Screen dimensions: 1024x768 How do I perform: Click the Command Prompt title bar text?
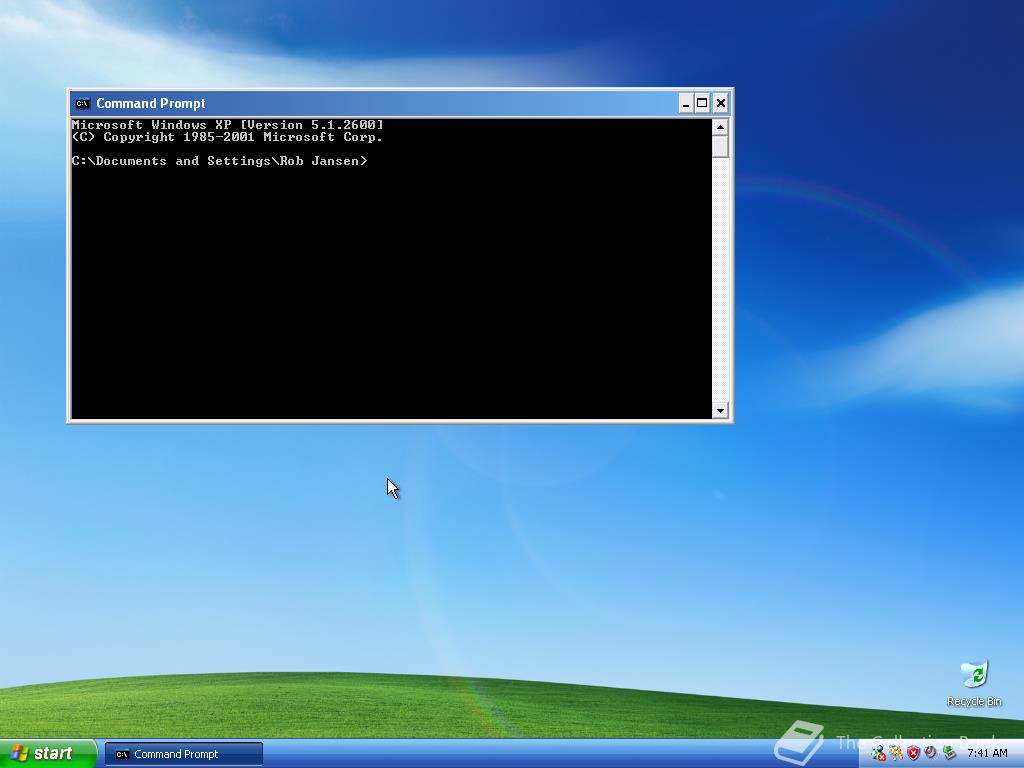pyautogui.click(x=151, y=103)
